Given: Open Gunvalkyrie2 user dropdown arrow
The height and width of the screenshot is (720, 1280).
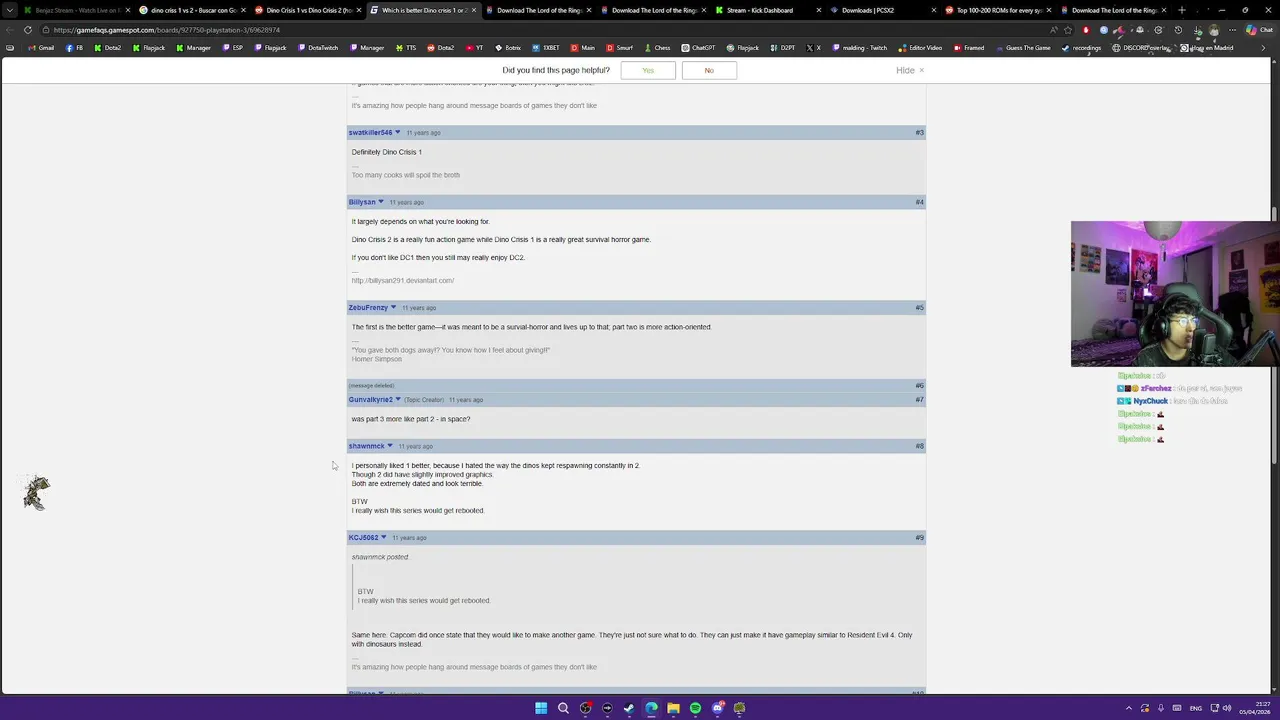Looking at the screenshot, I should (398, 400).
